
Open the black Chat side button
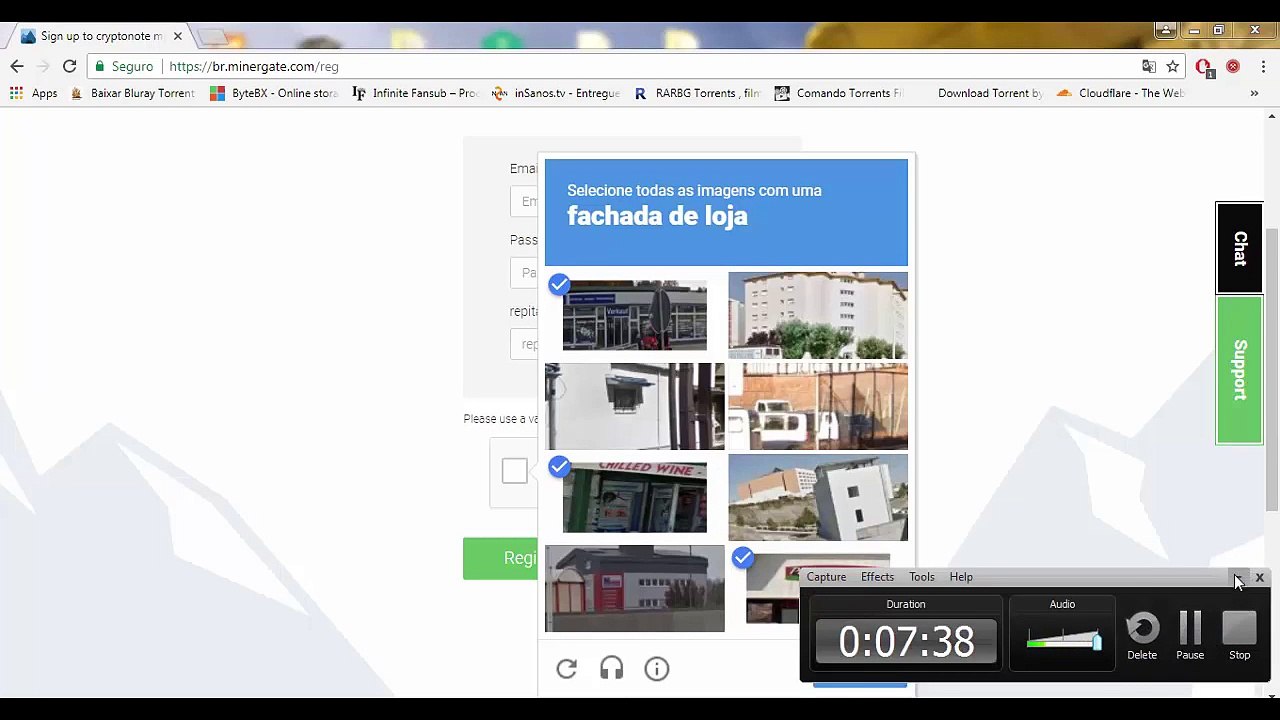pos(1239,248)
